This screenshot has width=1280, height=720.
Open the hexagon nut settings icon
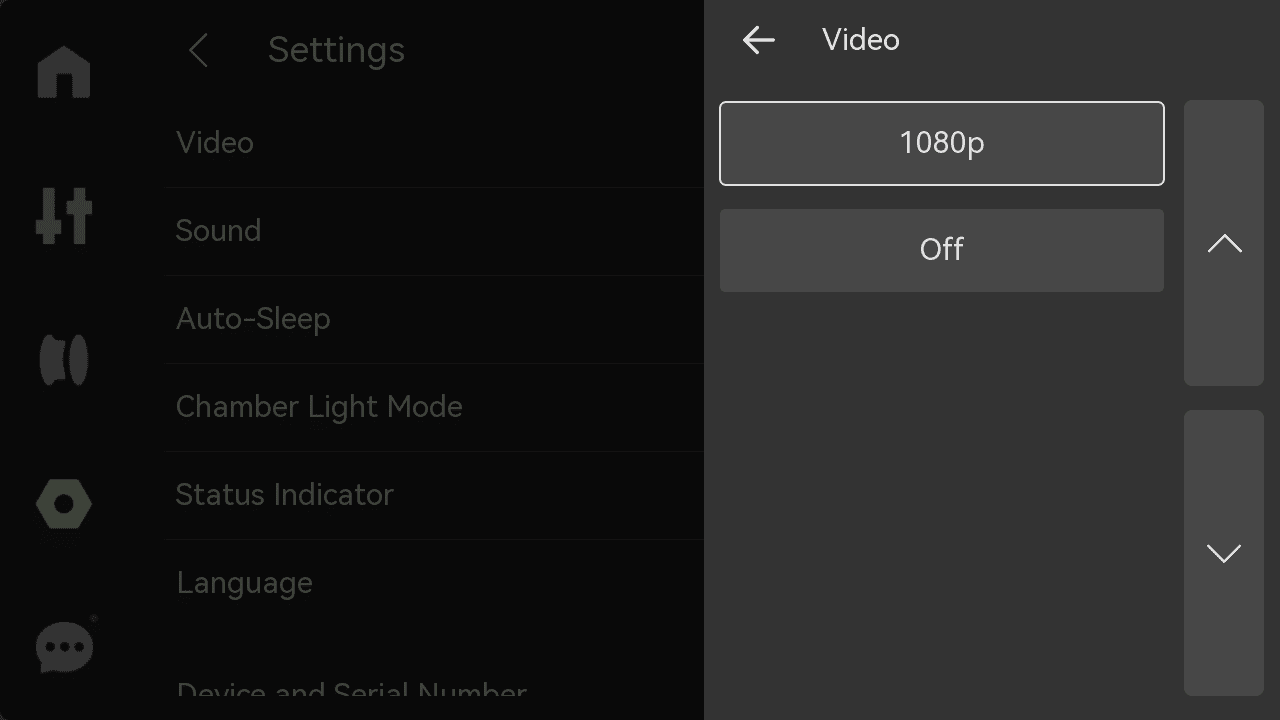(64, 504)
